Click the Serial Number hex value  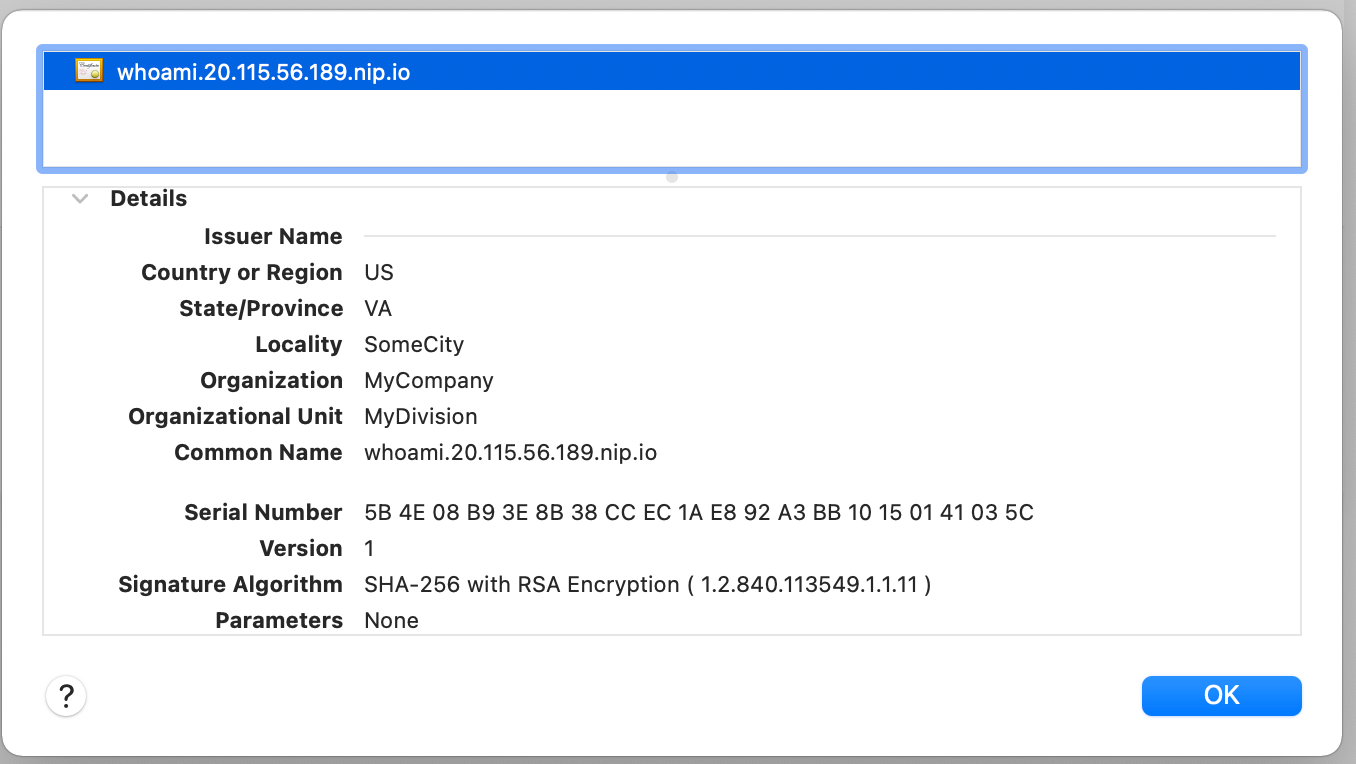(699, 513)
